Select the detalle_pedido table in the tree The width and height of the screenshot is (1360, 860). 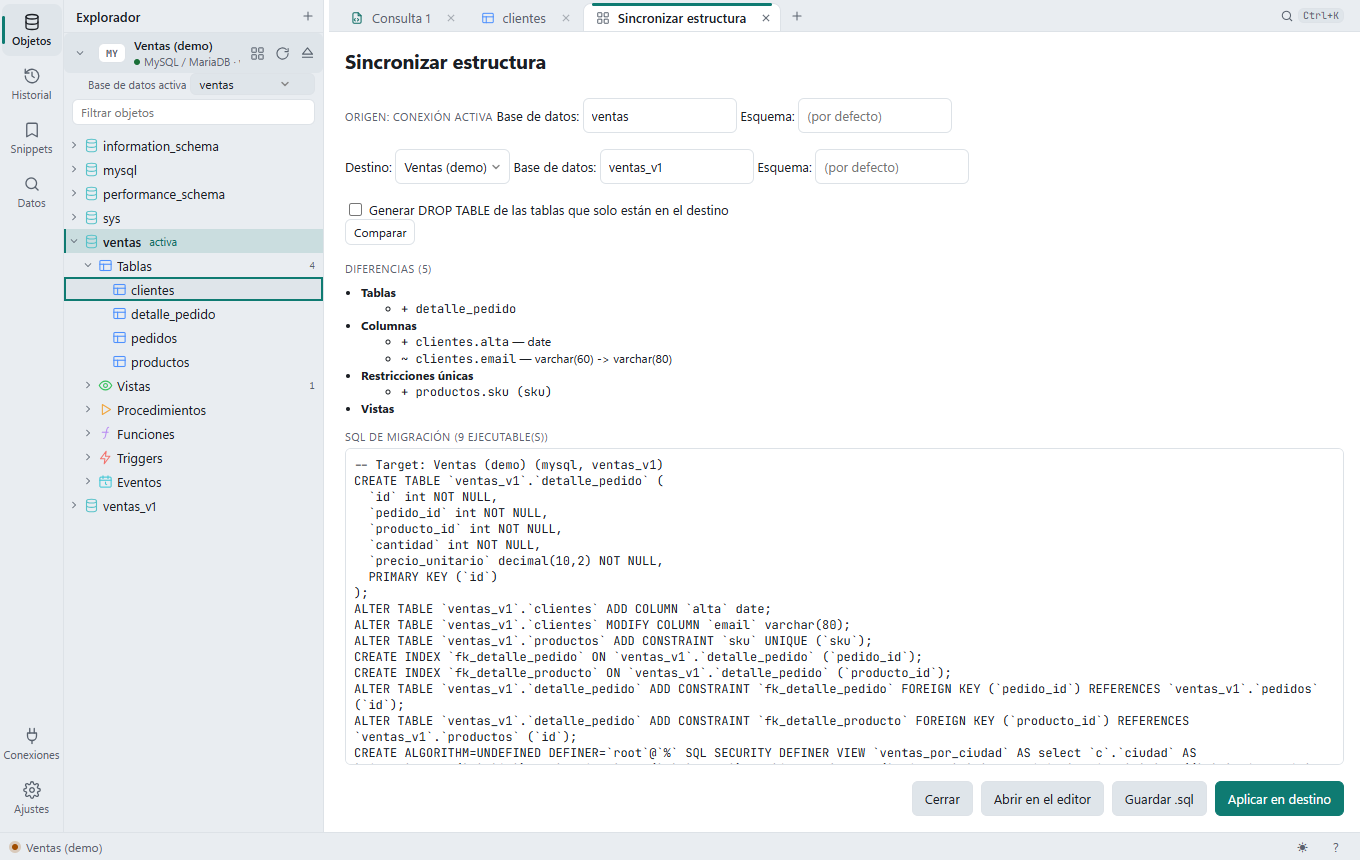(x=194, y=314)
